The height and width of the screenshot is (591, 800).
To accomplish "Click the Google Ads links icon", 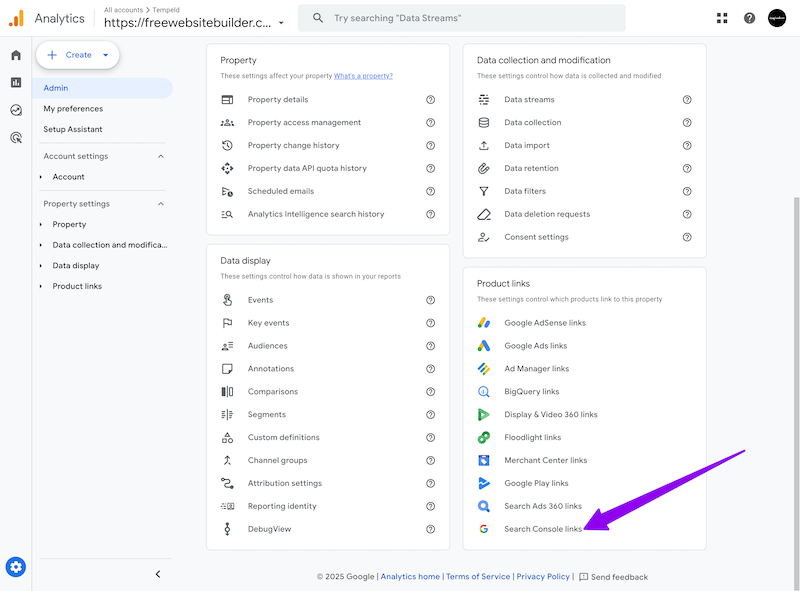I will [484, 346].
